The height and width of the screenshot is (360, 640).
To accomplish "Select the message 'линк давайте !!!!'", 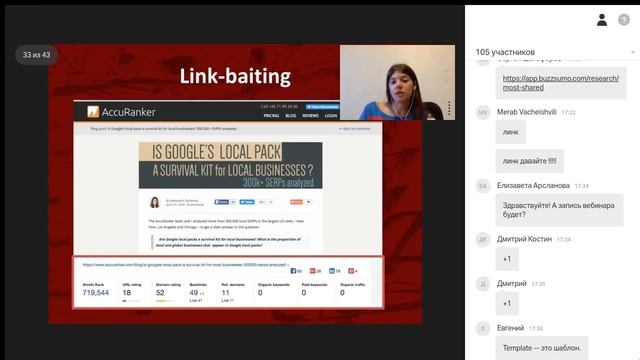I will pos(529,161).
